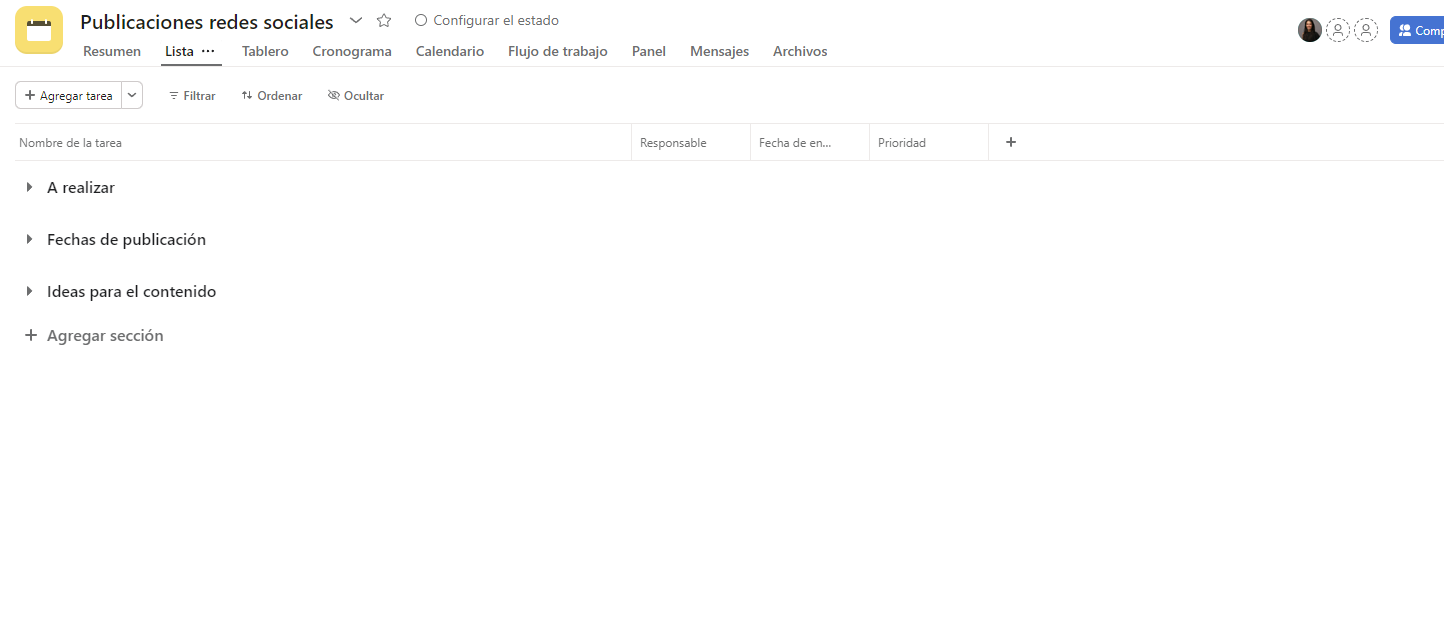1444x636 pixels.
Task: Set the project status
Action: tap(487, 20)
